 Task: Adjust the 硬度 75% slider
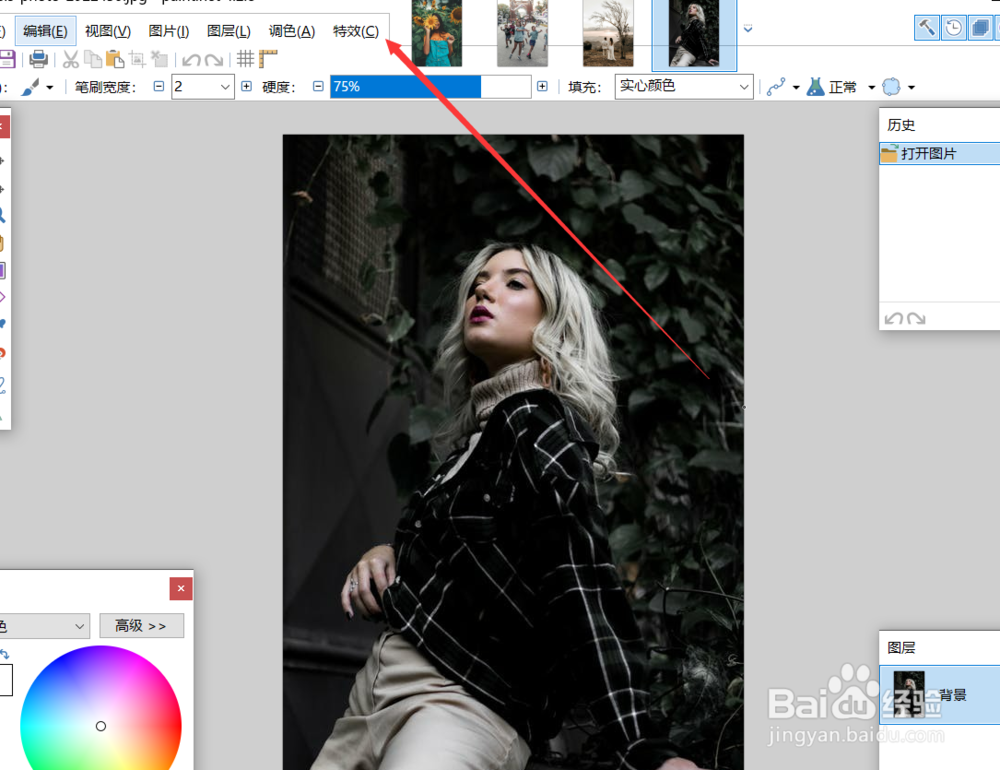(430, 87)
